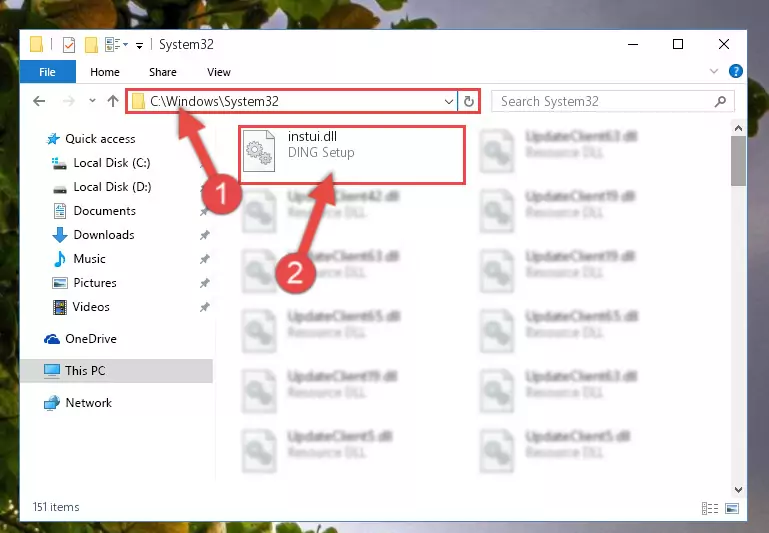Switch to the View ribbon tab
This screenshot has width=769, height=533.
[x=219, y=72]
